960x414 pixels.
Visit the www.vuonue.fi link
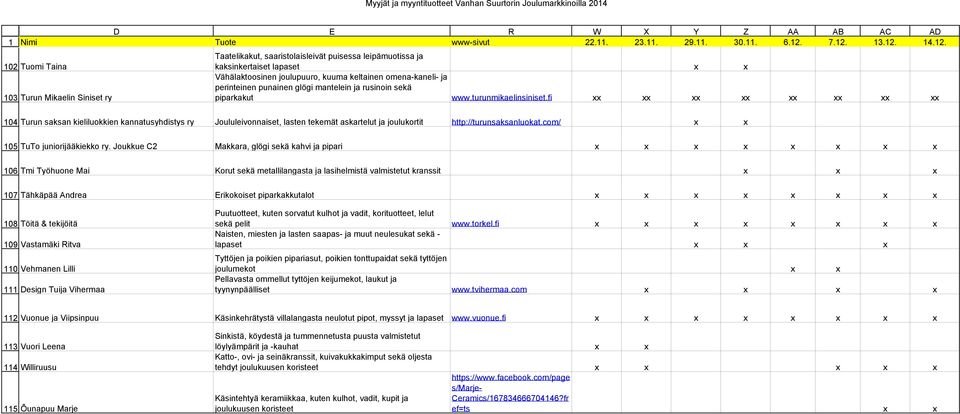[478, 318]
